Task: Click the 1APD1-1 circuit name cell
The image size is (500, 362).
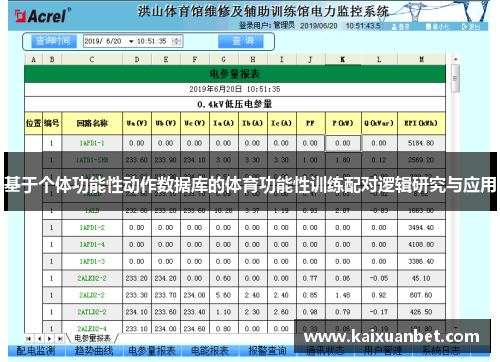Action: tap(92, 143)
